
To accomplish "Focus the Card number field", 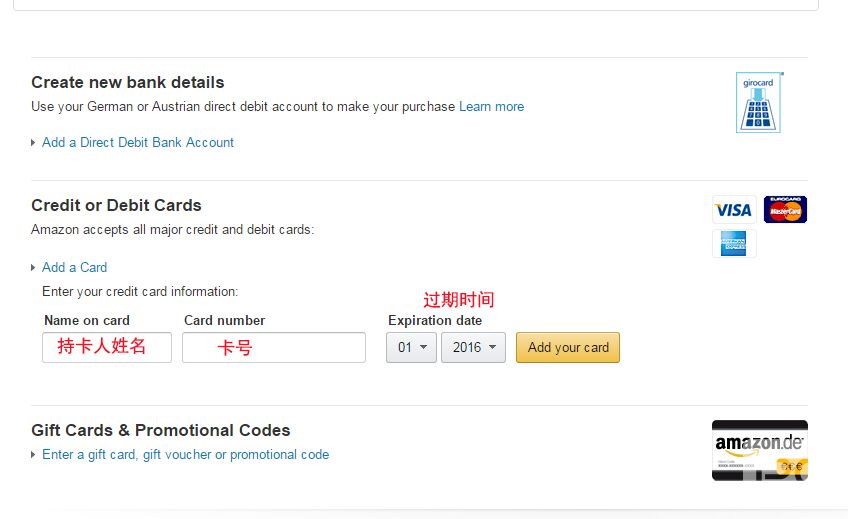I will (x=273, y=347).
